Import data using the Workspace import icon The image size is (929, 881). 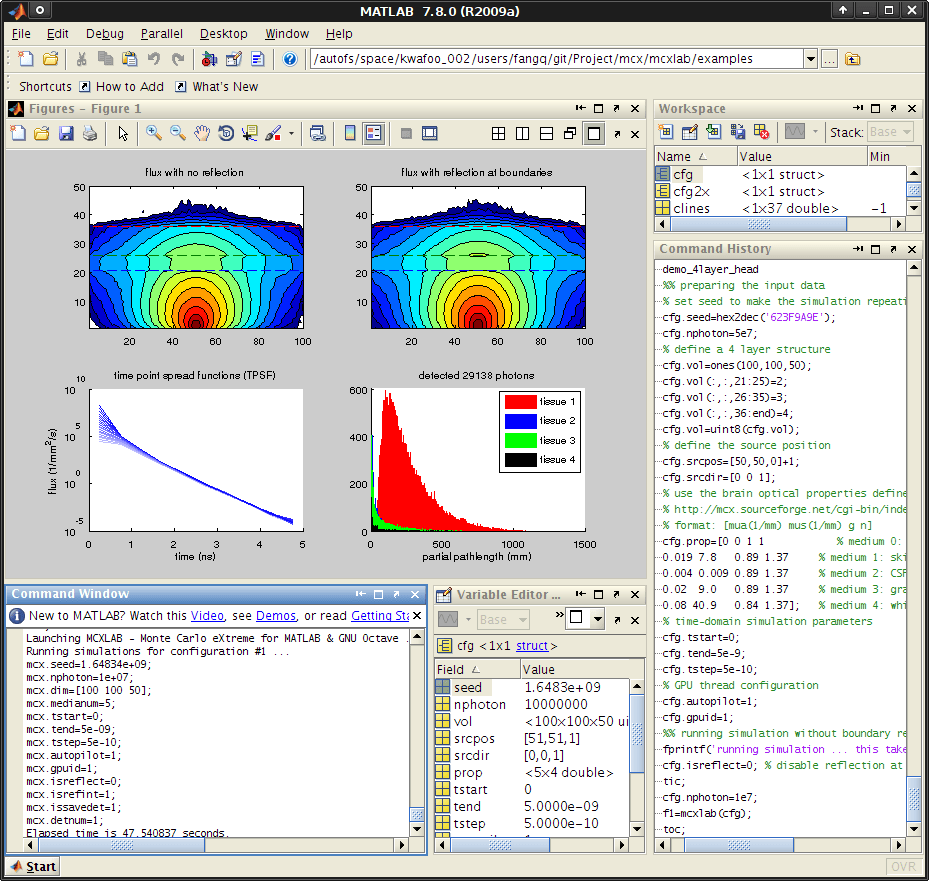click(x=713, y=131)
